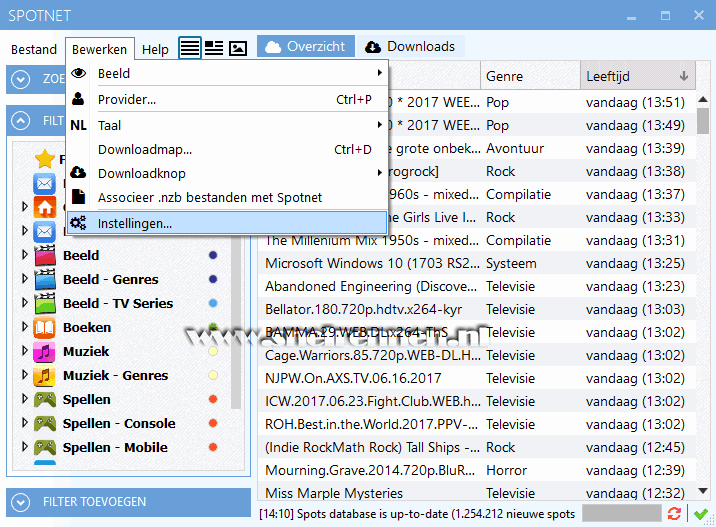Select the Bellator.180.720p.hdtv.x264-kyr row

[477, 309]
